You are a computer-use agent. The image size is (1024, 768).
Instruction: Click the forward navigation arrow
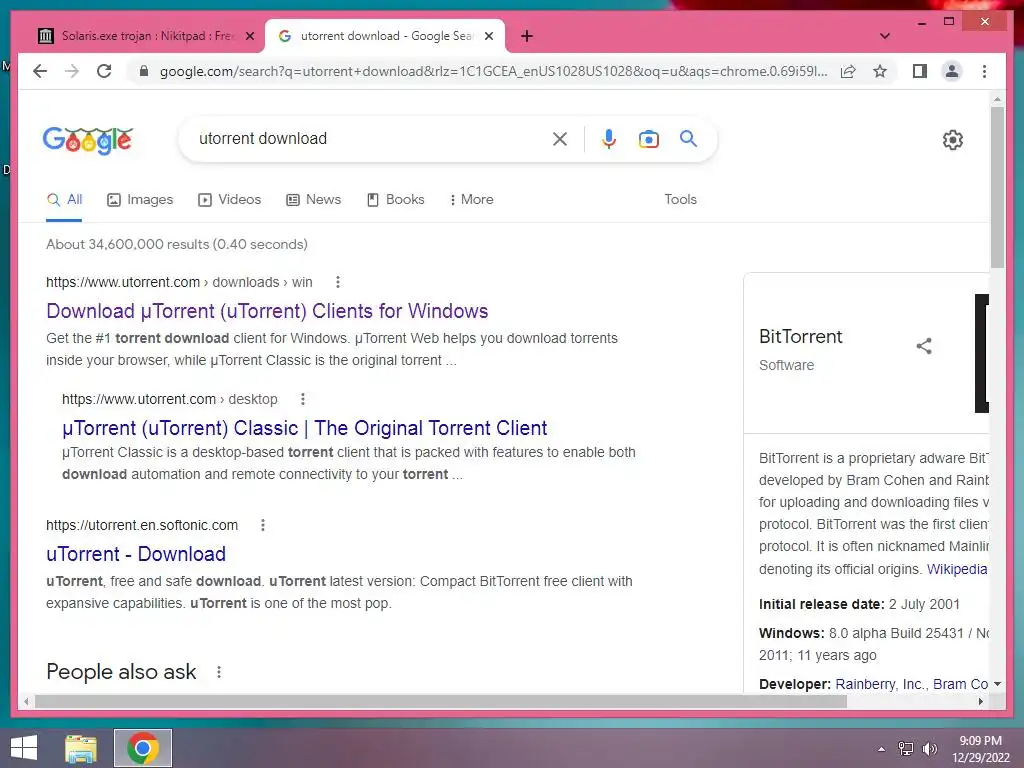tap(72, 71)
